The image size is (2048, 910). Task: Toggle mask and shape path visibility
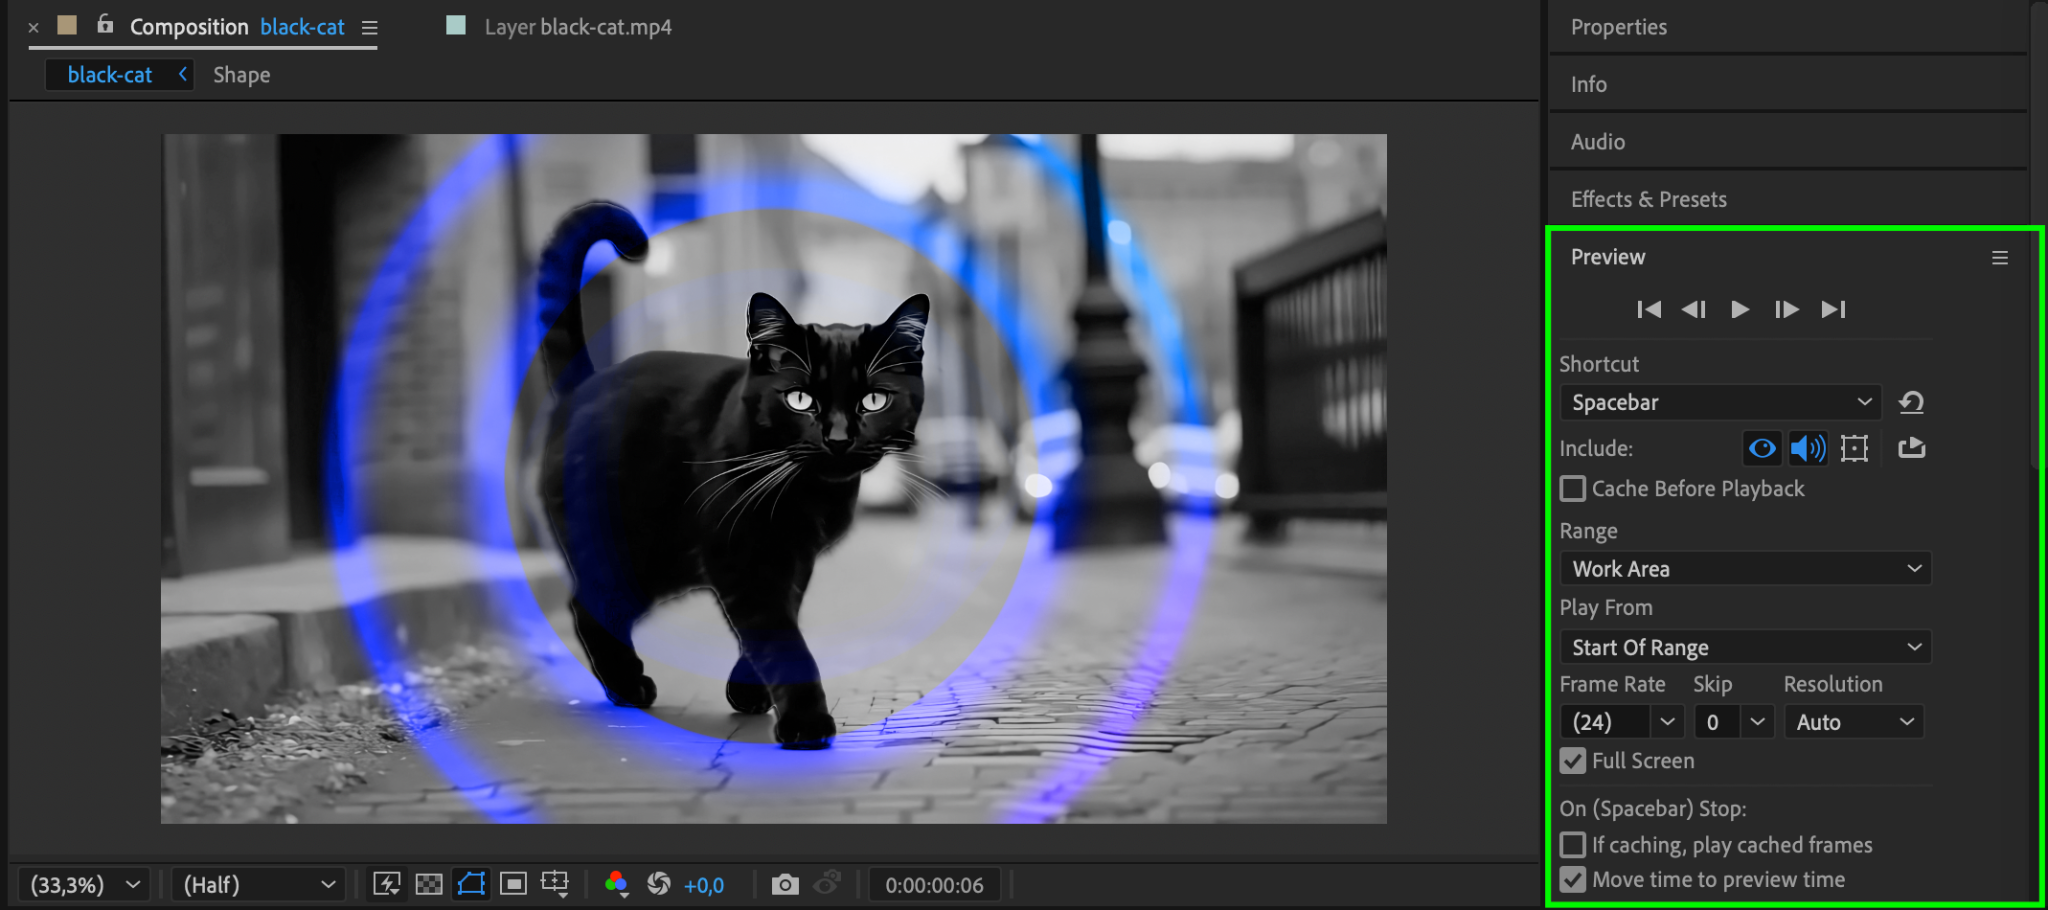471,884
